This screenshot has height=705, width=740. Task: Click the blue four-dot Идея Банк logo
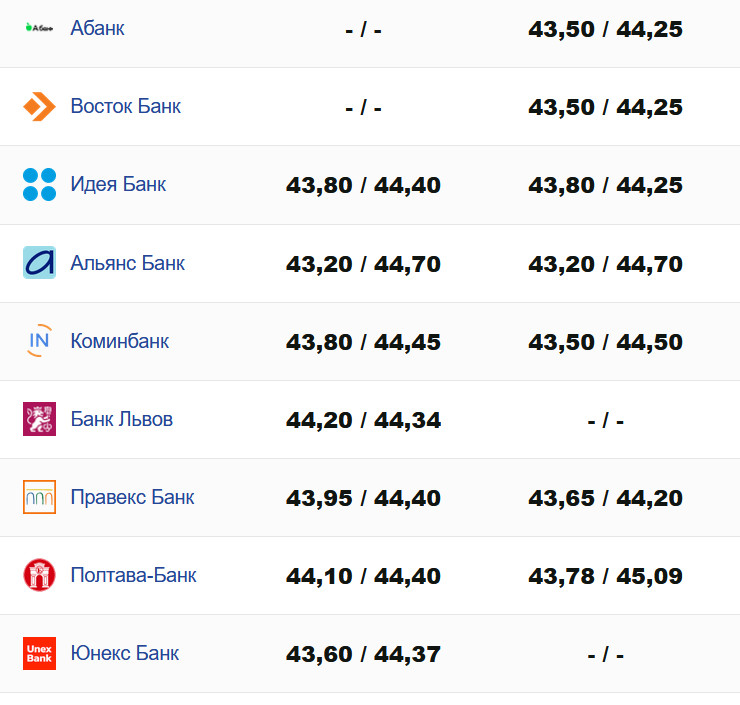coord(39,185)
